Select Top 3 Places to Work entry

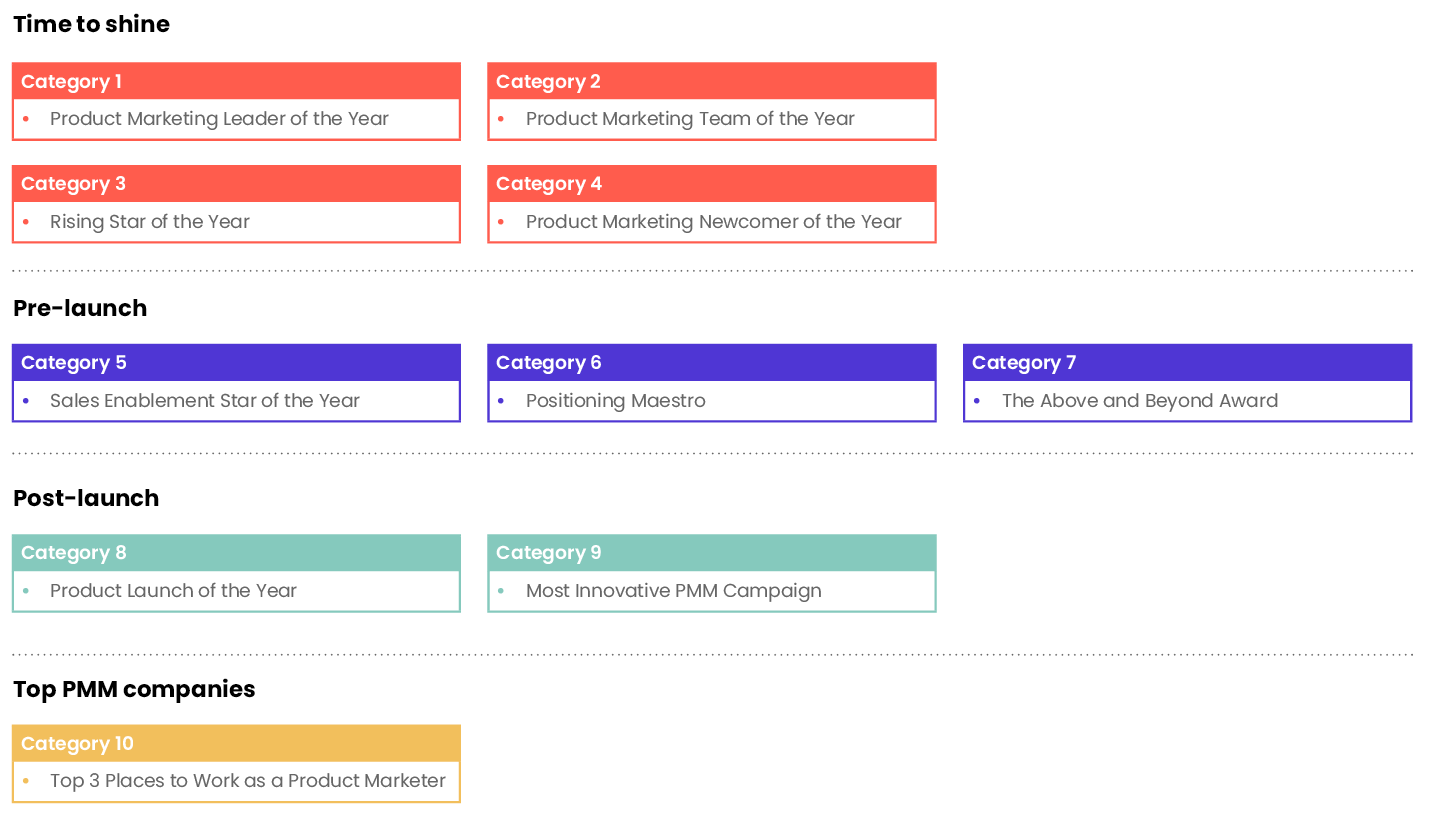[x=248, y=781]
